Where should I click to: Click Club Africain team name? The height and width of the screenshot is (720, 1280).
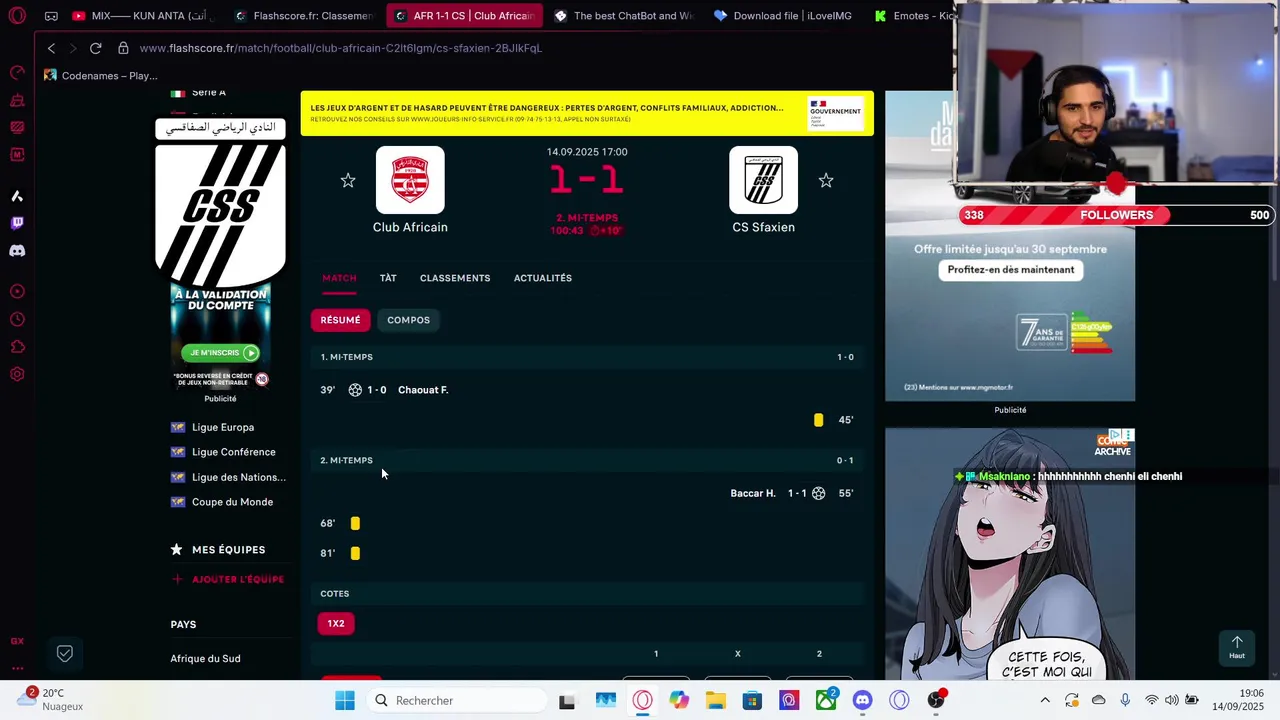(x=410, y=227)
